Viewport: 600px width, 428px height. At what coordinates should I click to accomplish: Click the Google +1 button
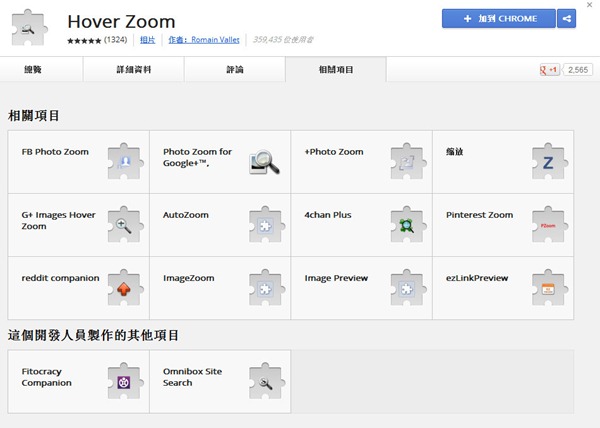[549, 70]
